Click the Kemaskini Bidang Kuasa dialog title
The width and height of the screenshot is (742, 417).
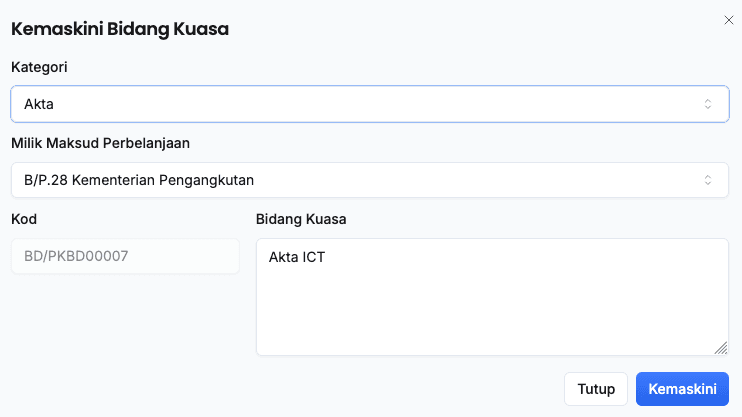(120, 29)
